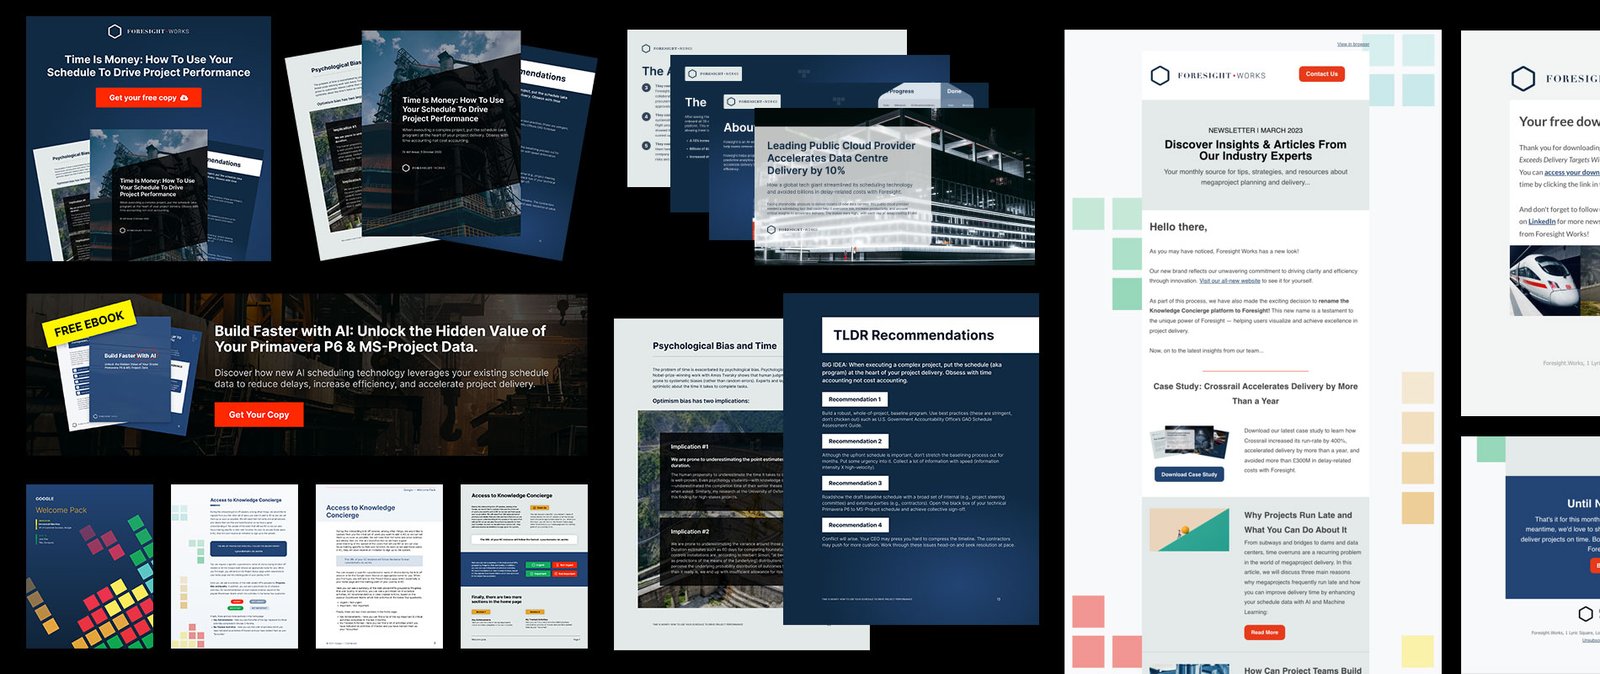Screen dimensions: 1600x674
Task: Click the LinkedIn link in the download email
Action: 1542,222
